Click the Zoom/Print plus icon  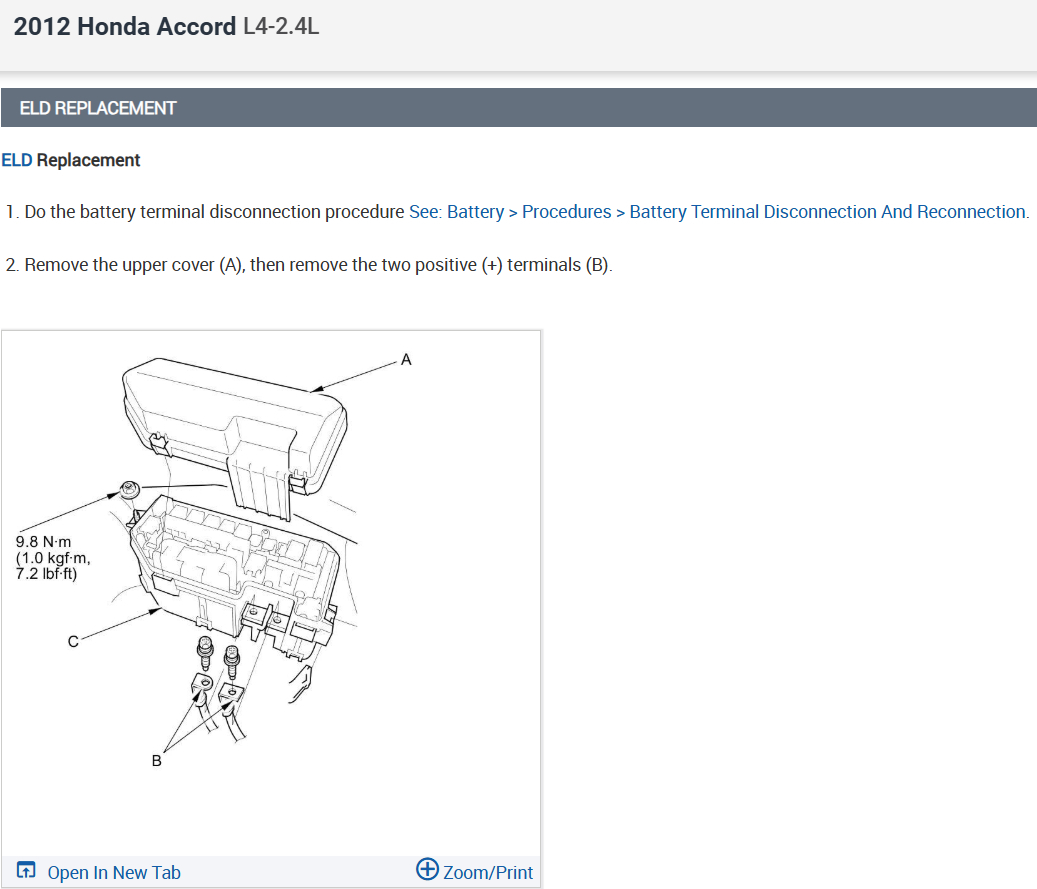pyautogui.click(x=427, y=868)
